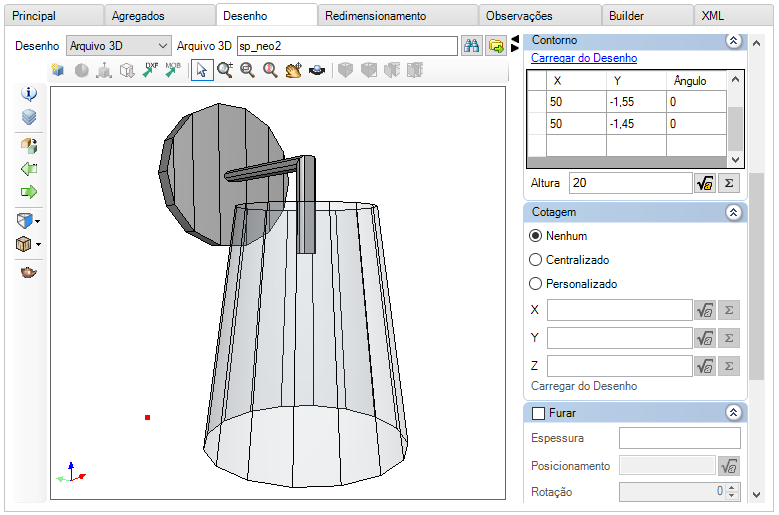Click the Y cell with value -1,45
This screenshot has height=515, width=779.
tap(636, 124)
